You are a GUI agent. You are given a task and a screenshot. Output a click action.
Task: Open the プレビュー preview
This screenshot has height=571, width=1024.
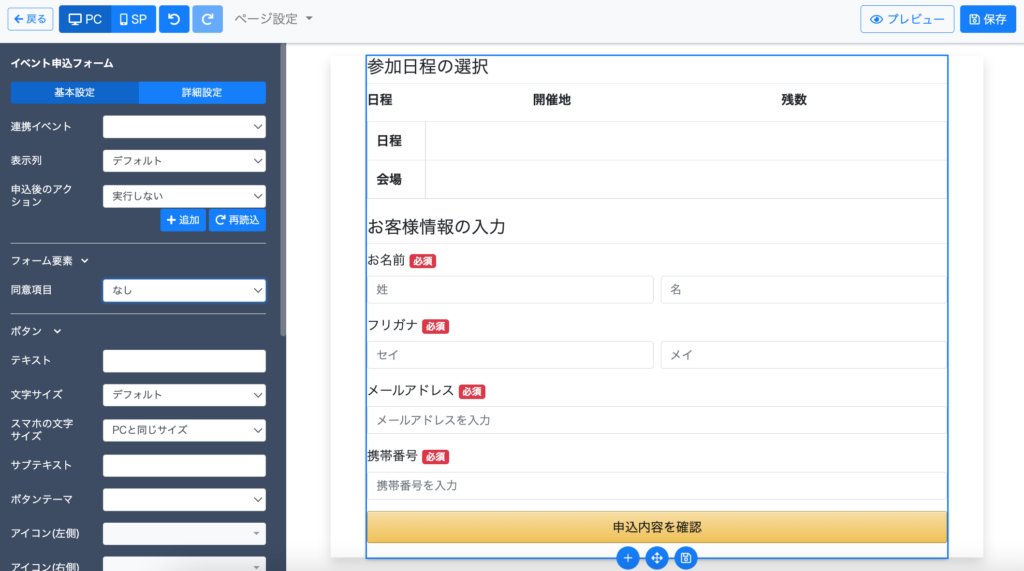click(906, 19)
